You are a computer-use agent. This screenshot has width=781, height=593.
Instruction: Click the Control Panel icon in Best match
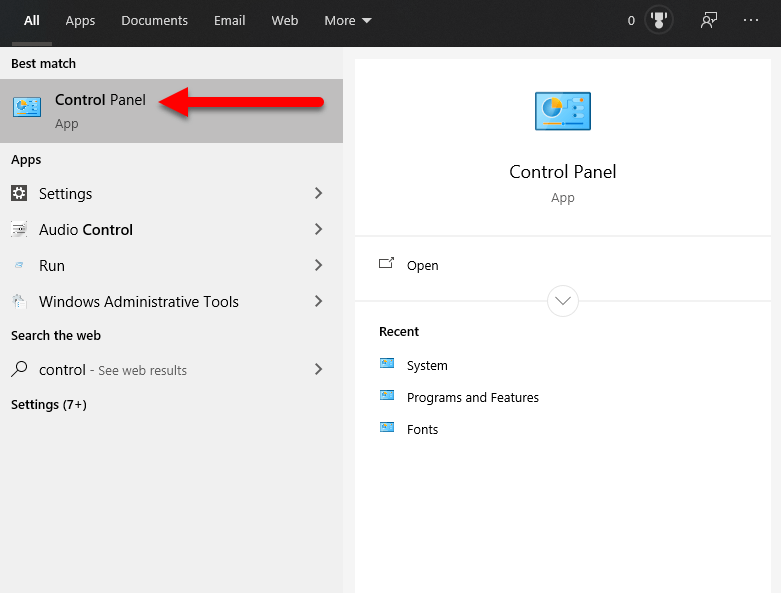point(27,107)
